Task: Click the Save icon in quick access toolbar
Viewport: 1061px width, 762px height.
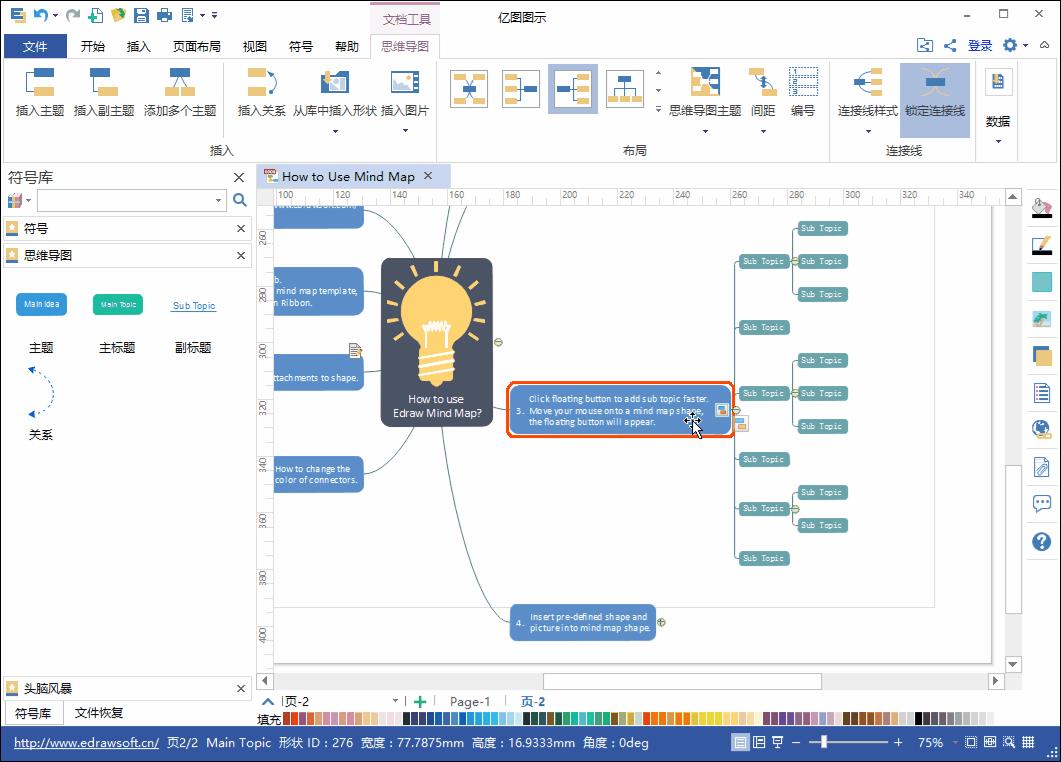Action: [x=141, y=15]
